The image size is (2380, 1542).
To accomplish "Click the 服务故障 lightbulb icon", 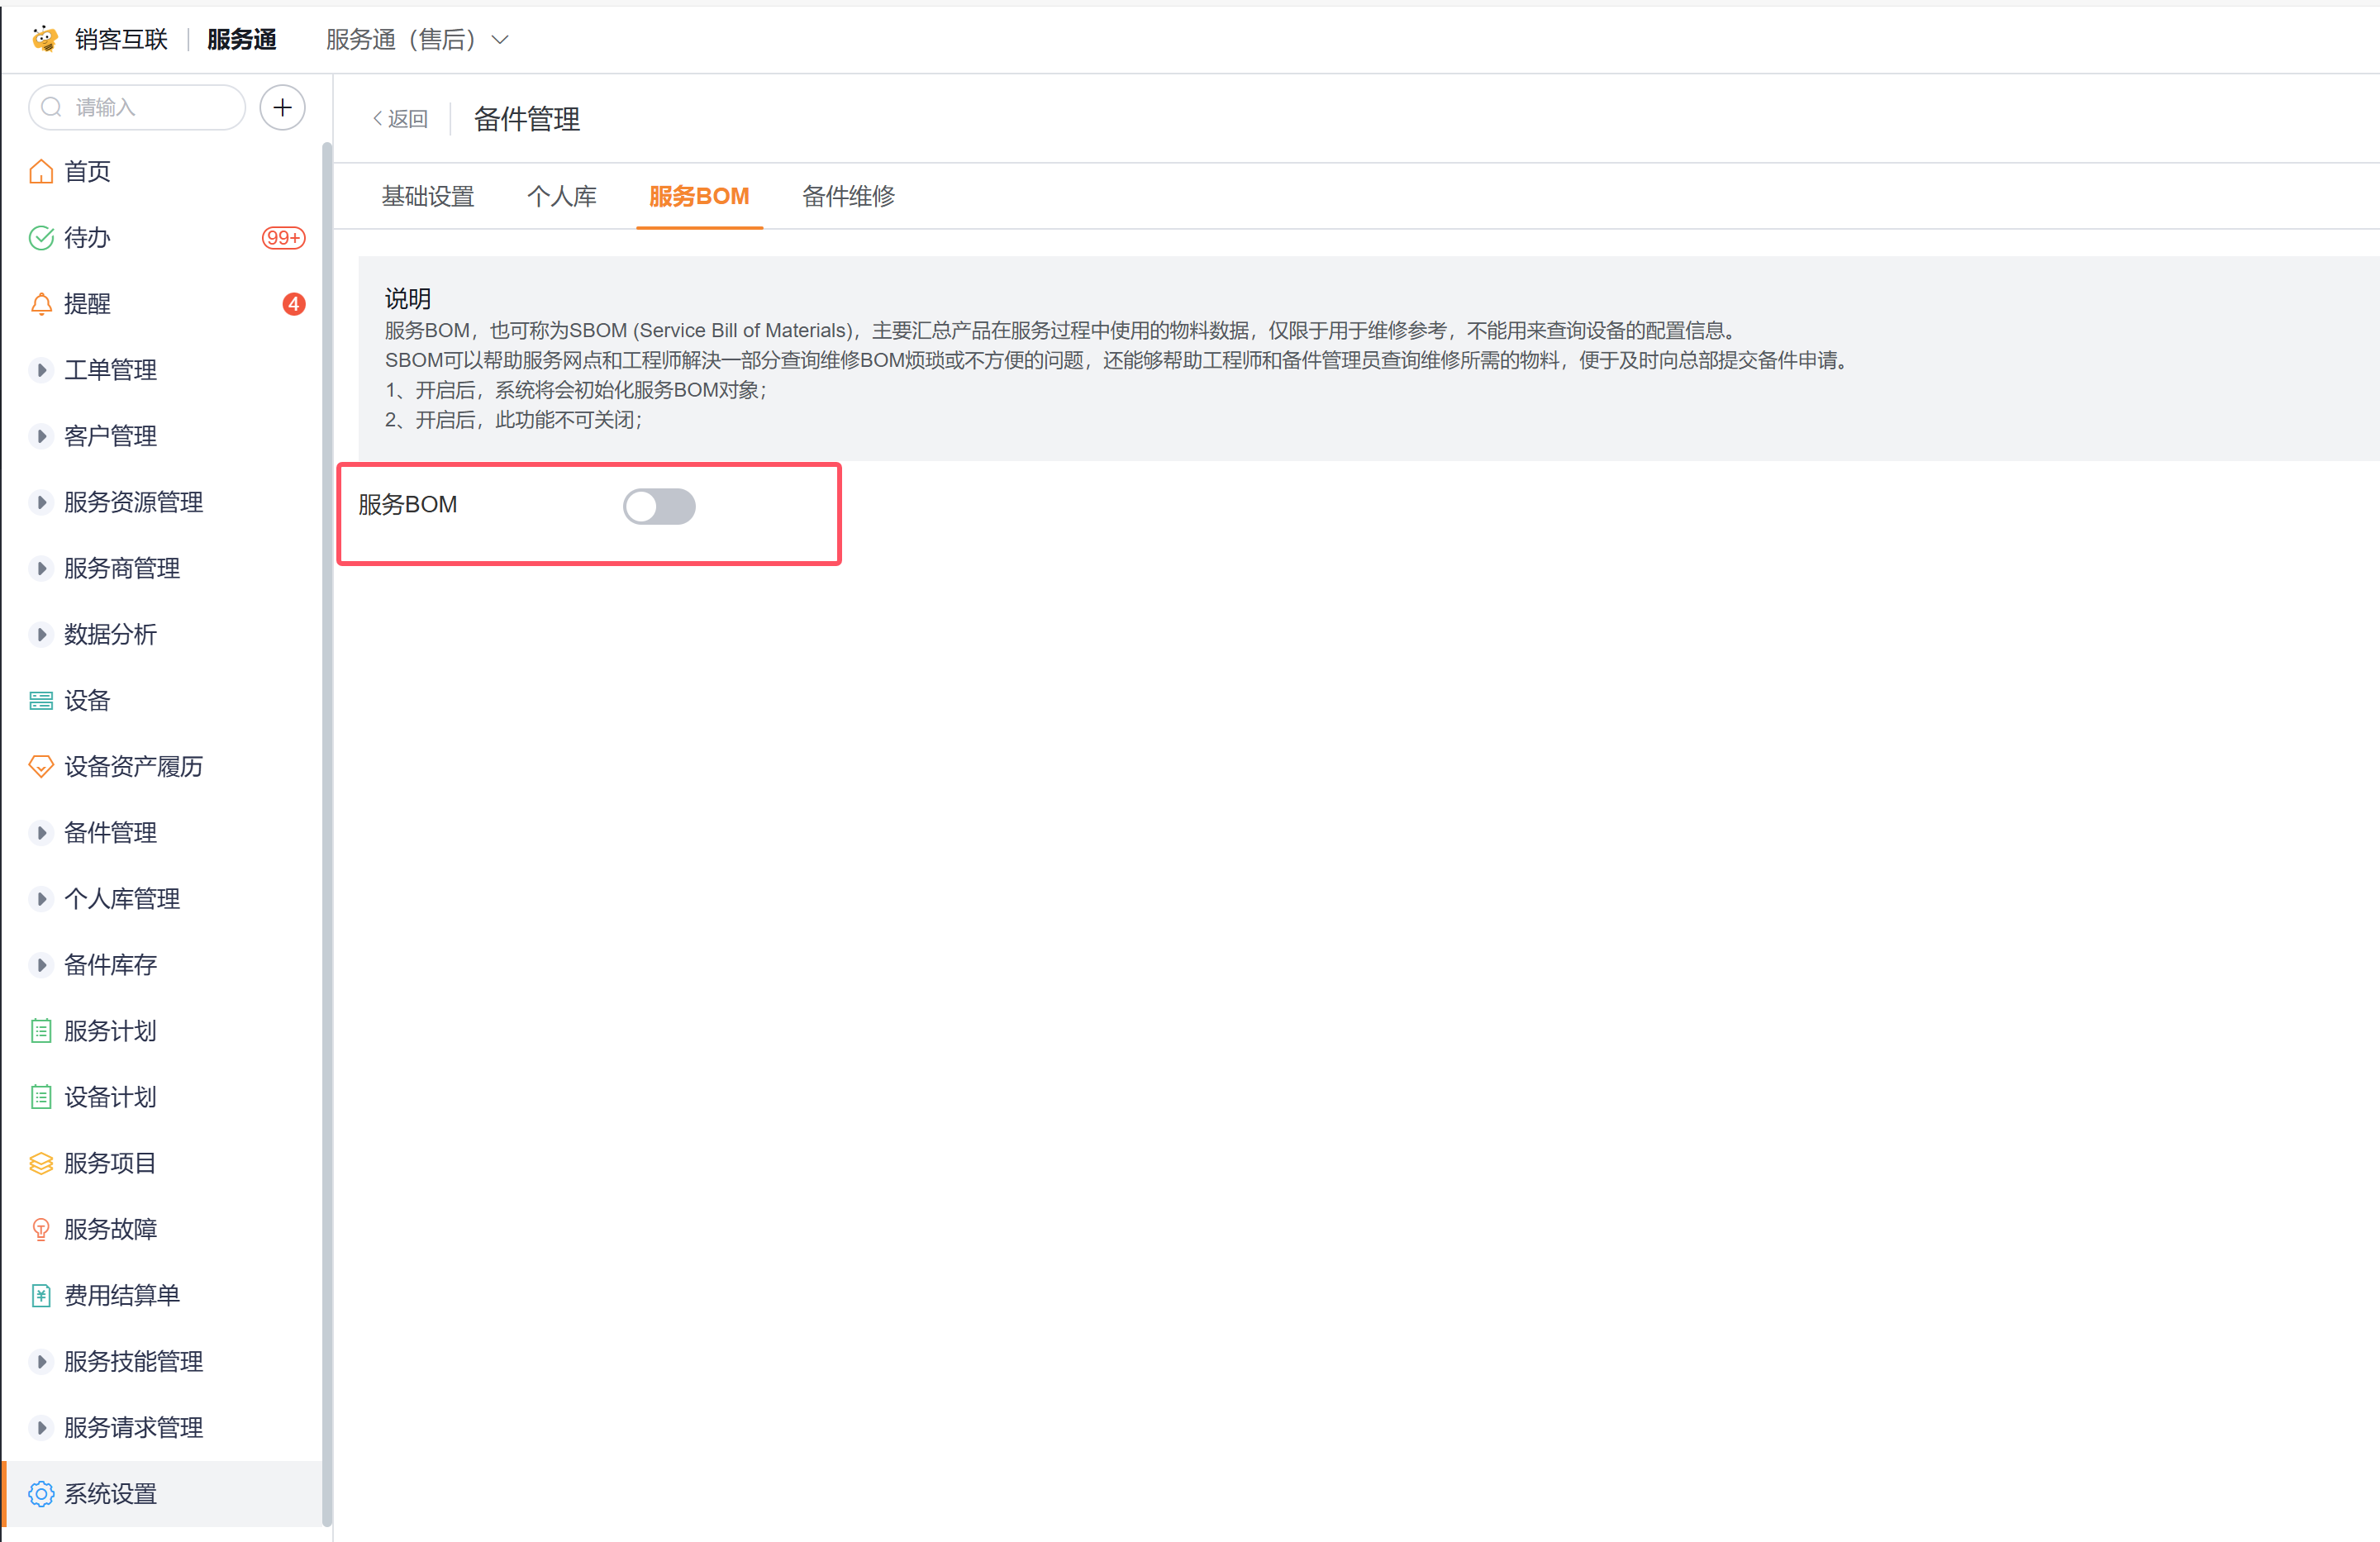I will click(x=41, y=1229).
